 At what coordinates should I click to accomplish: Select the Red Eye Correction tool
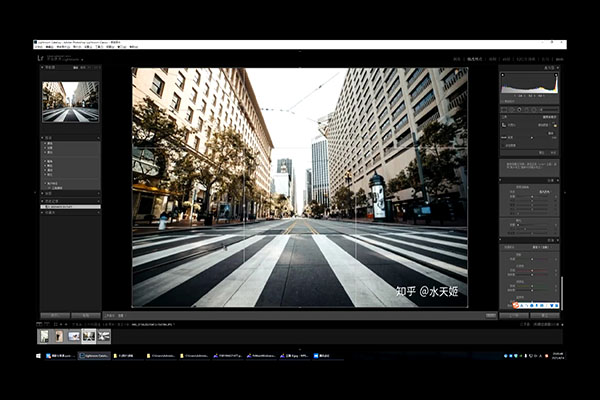coord(519,110)
